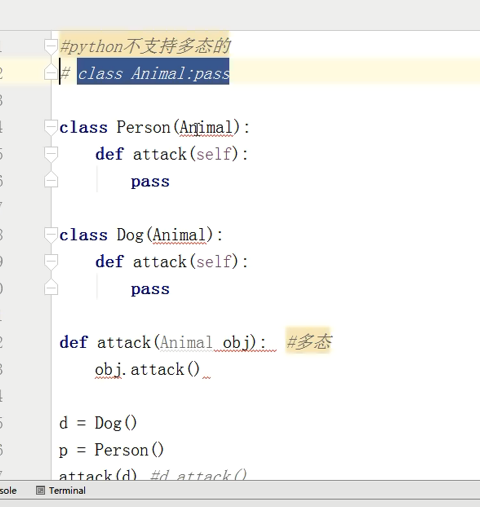
Task: Click 'self' in Person's attack method
Action: pyautogui.click(x=214, y=154)
